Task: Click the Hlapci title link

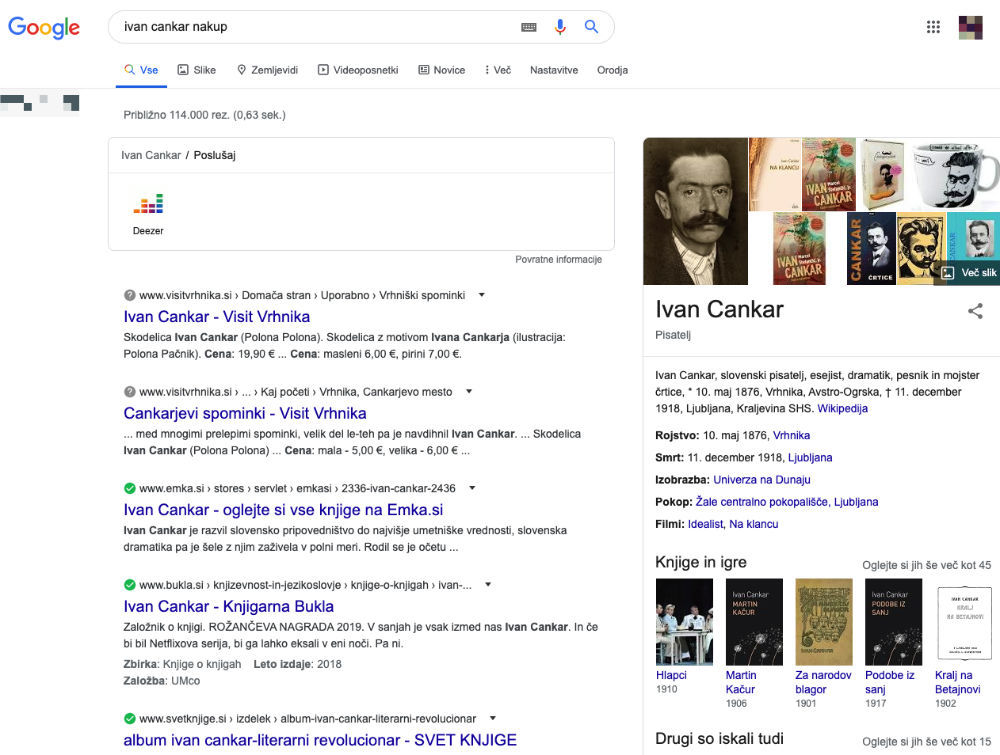Action: tap(671, 675)
